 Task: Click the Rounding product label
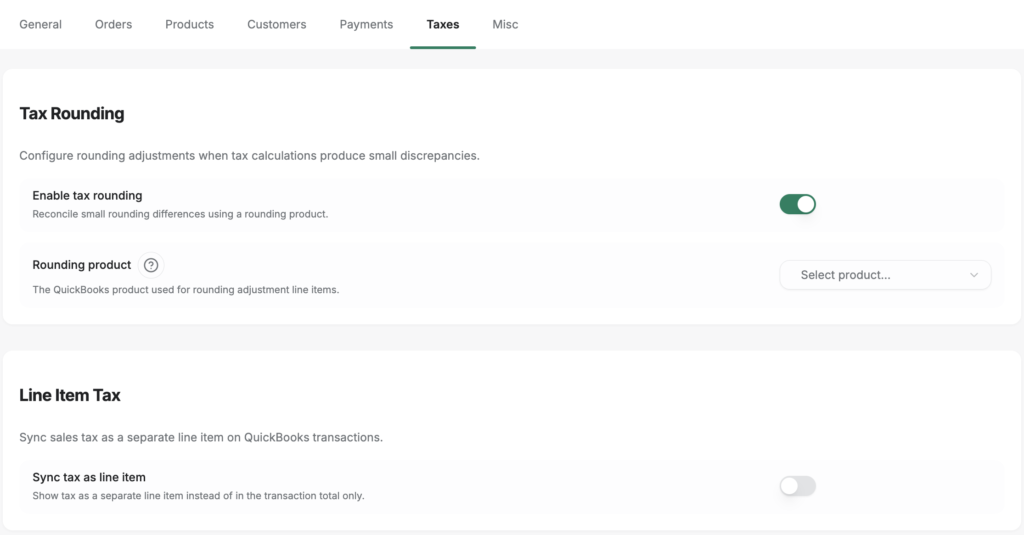[x=82, y=265]
